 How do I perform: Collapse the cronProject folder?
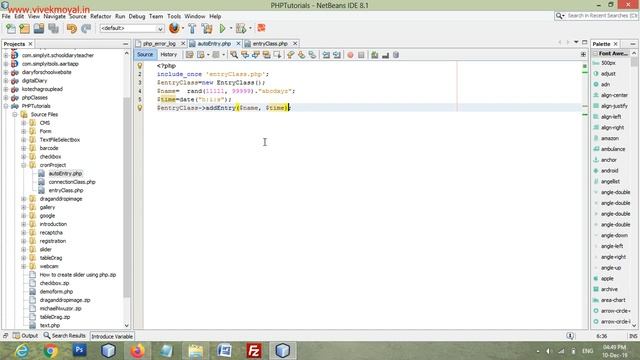coord(24,165)
